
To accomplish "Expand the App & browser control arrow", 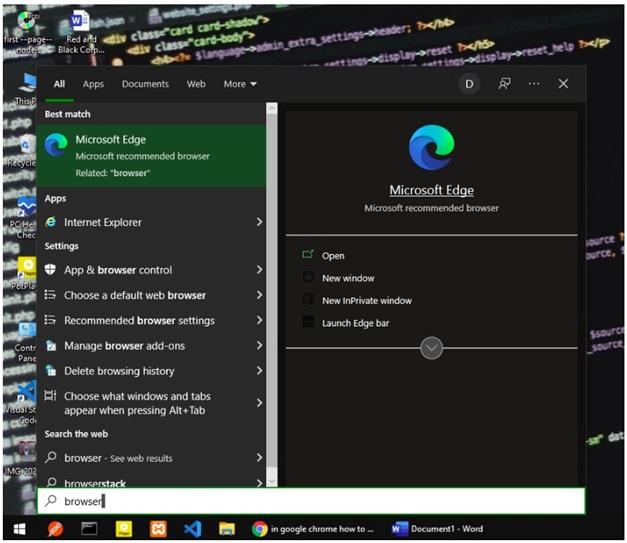I will tap(259, 270).
